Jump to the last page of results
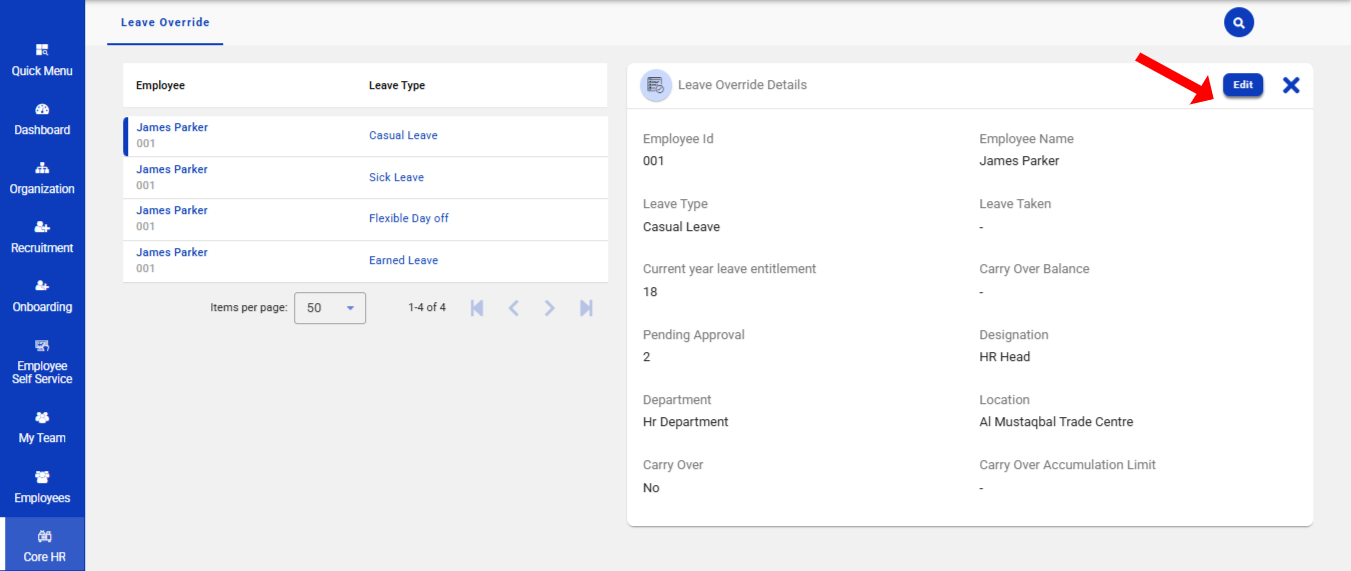Screen dimensions: 1351x571 coord(586,308)
